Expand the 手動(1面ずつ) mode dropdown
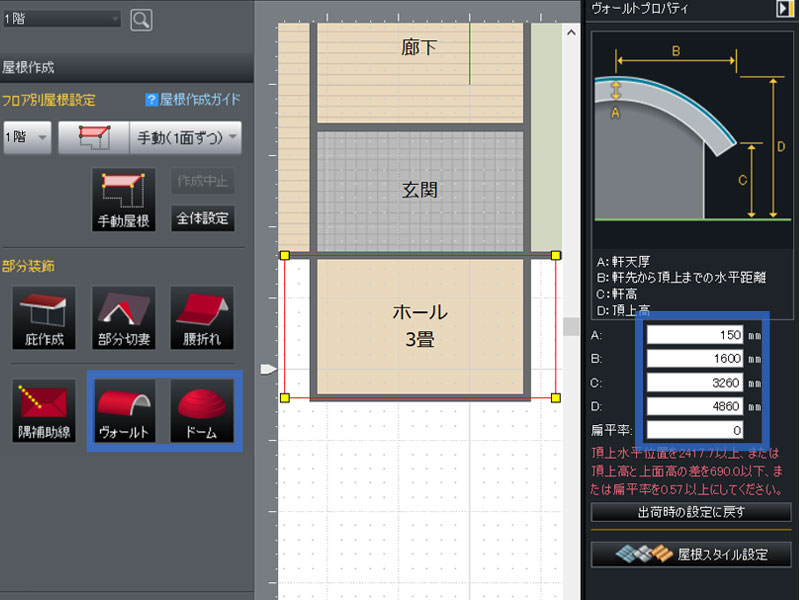Image resolution: width=800 pixels, height=600 pixels. coord(186,137)
